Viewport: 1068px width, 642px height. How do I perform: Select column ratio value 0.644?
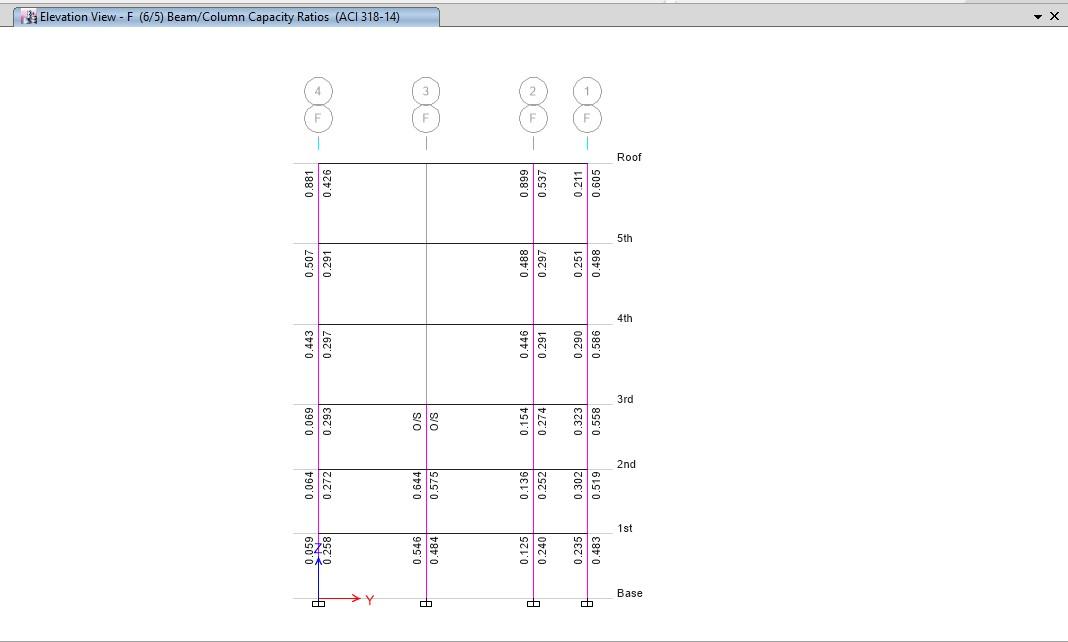pos(417,485)
